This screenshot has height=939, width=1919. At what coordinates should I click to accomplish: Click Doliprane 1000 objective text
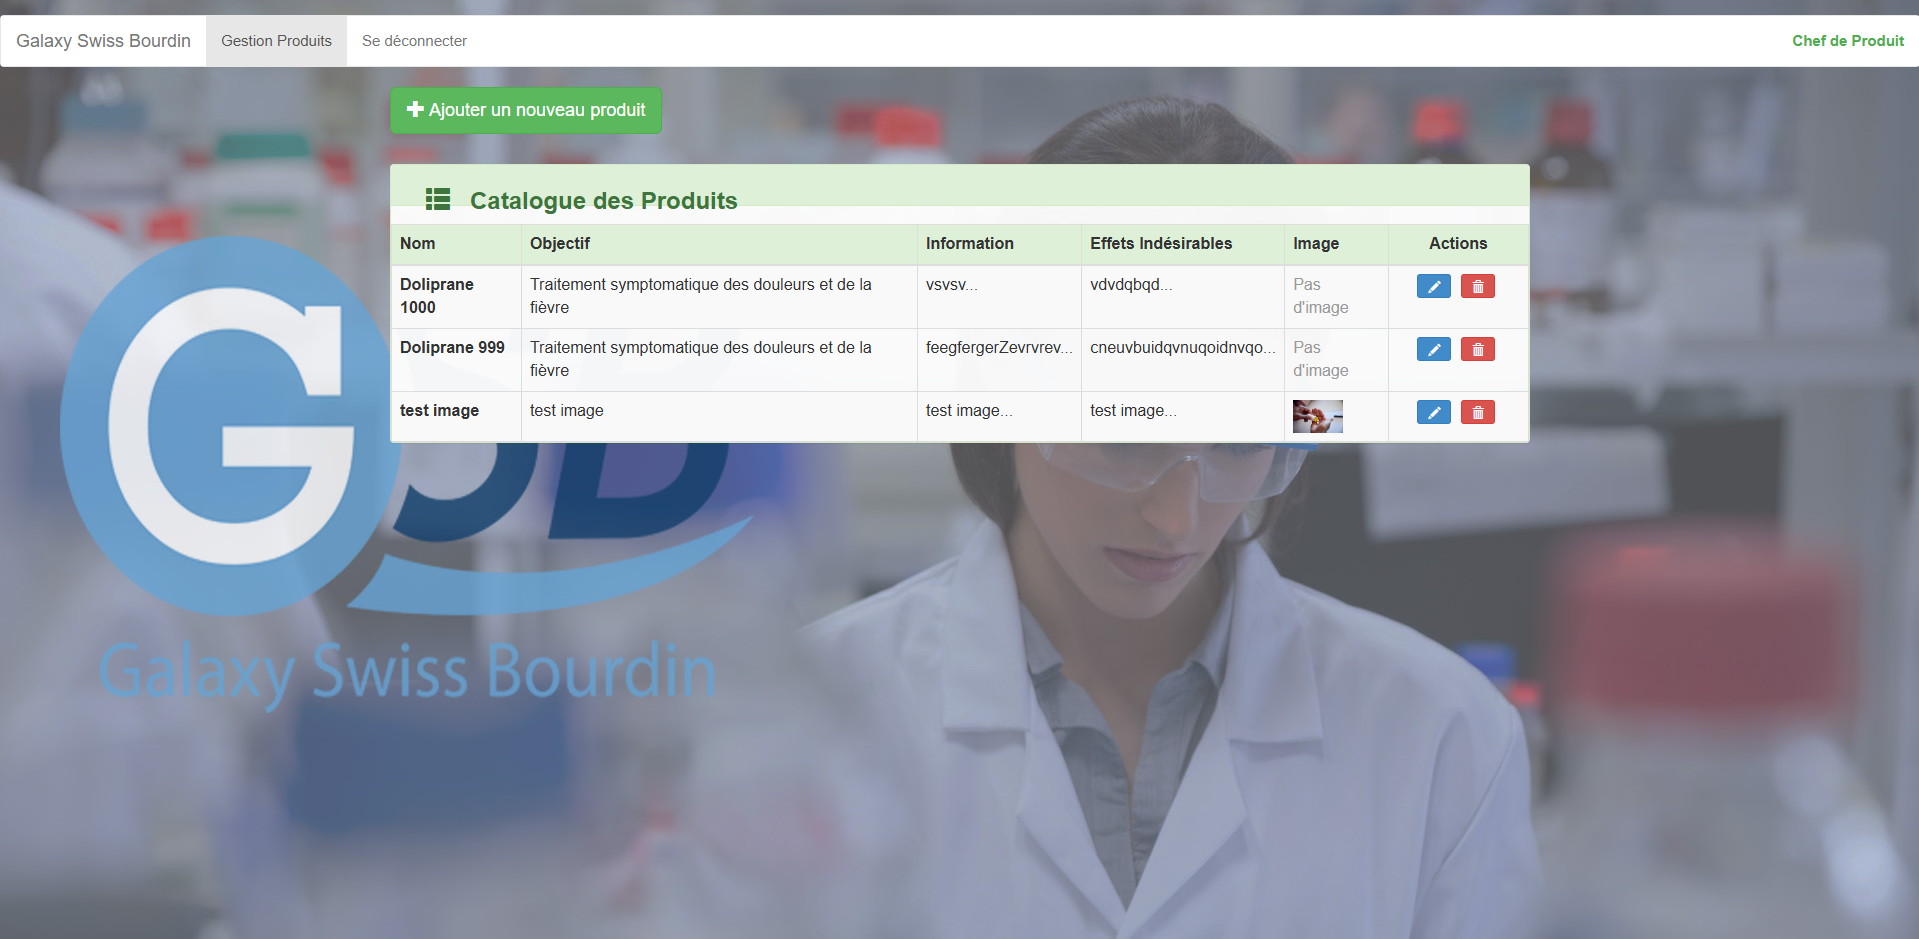pos(700,296)
